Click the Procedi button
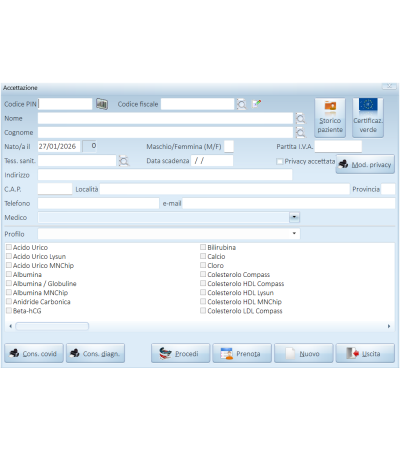Viewport: 400px width, 450px height. point(180,353)
